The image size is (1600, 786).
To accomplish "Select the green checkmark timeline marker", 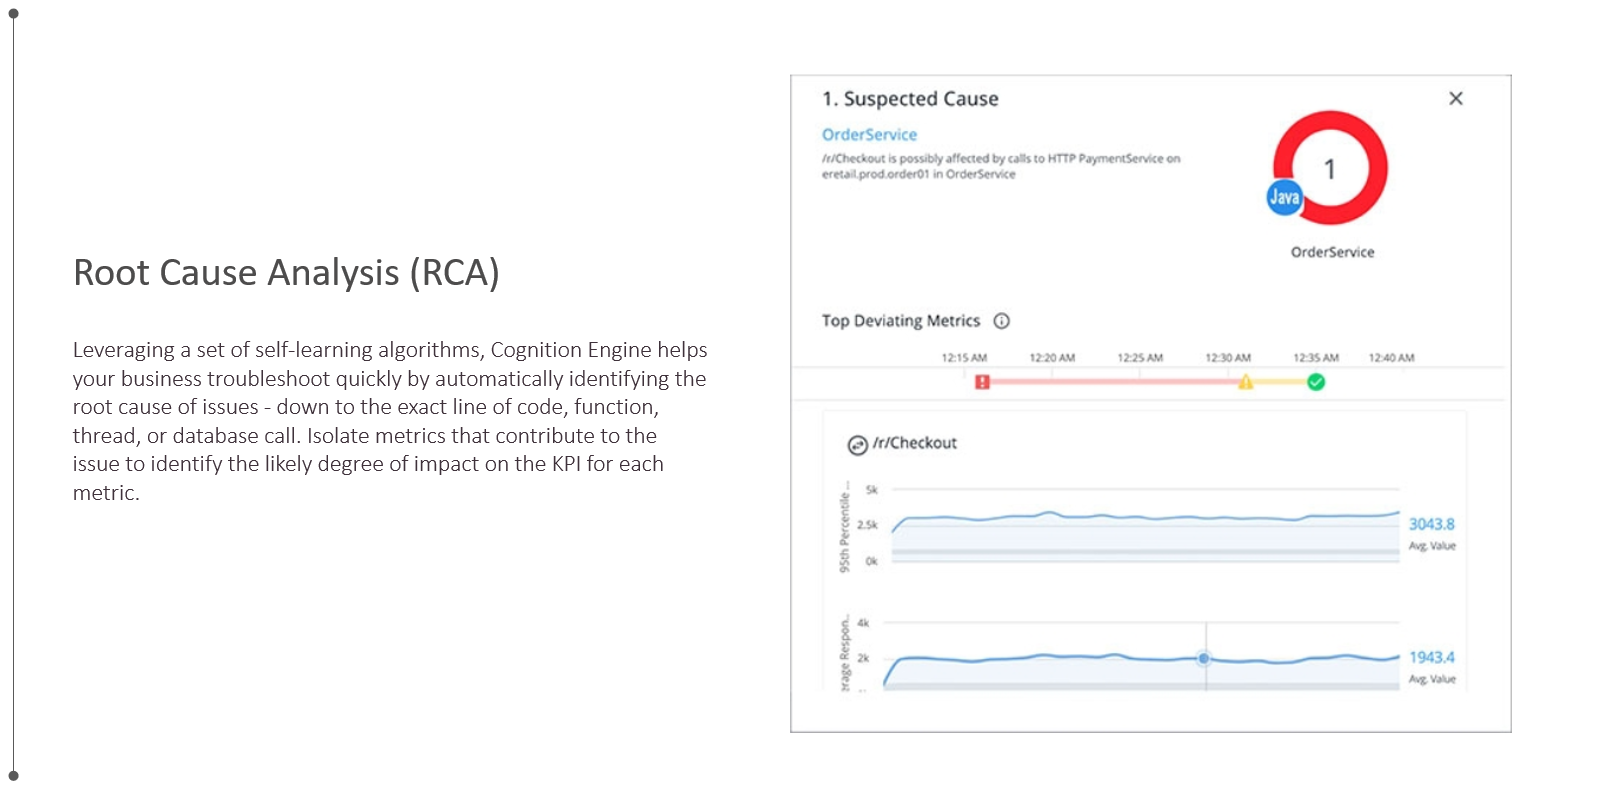I will tap(1316, 382).
